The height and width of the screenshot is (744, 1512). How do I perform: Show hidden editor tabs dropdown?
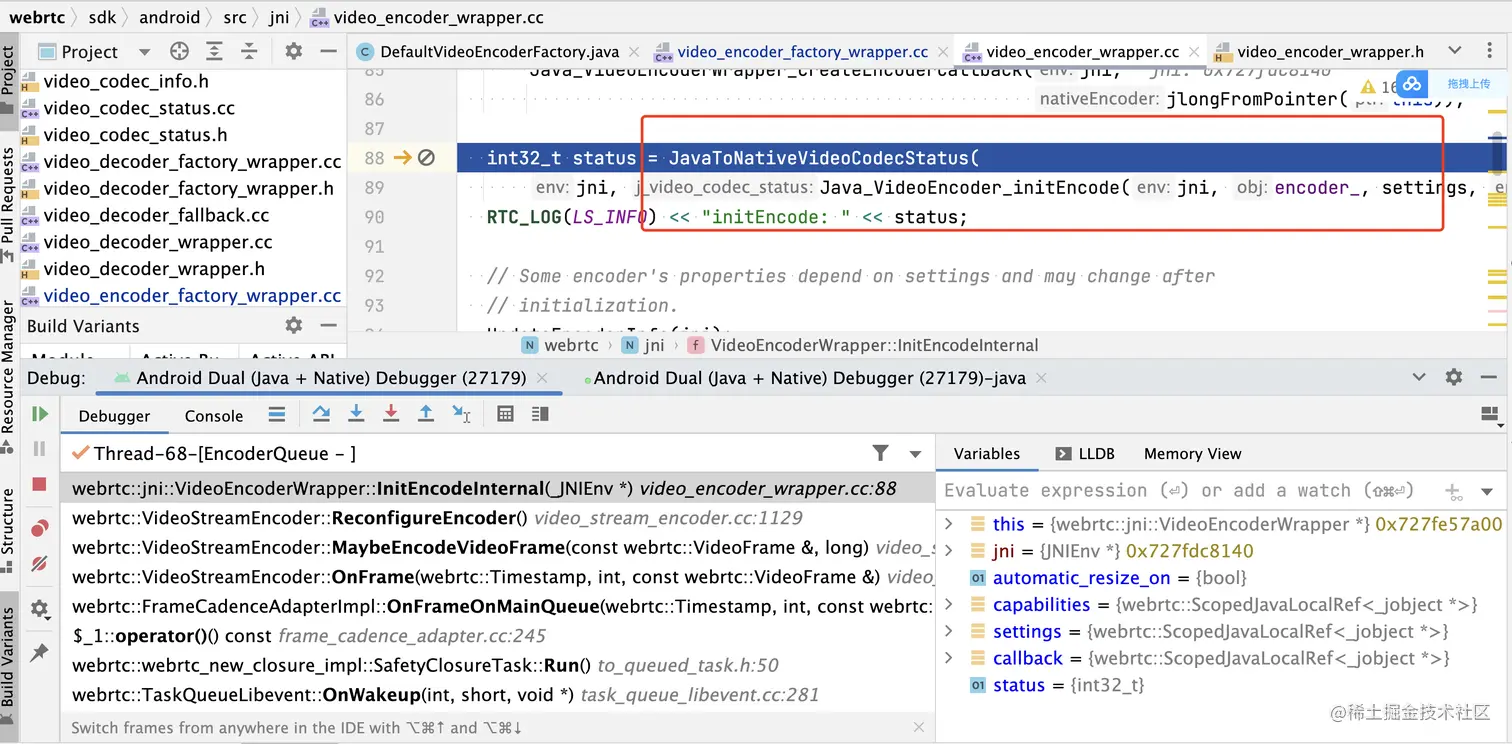click(x=1455, y=51)
